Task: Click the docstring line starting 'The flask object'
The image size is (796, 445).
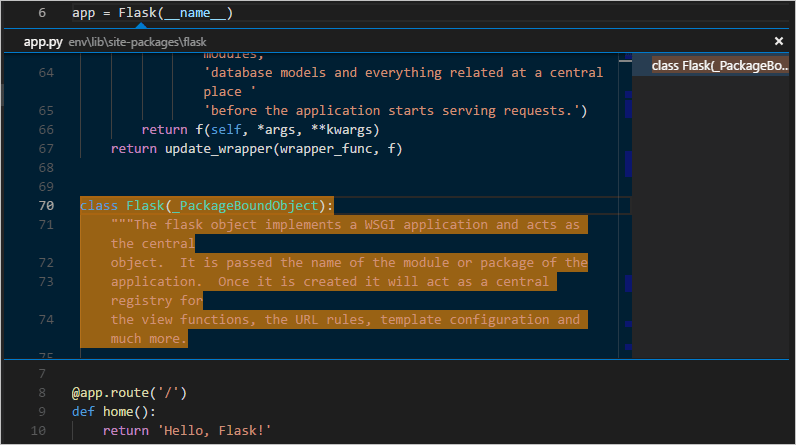Action: click(350, 225)
